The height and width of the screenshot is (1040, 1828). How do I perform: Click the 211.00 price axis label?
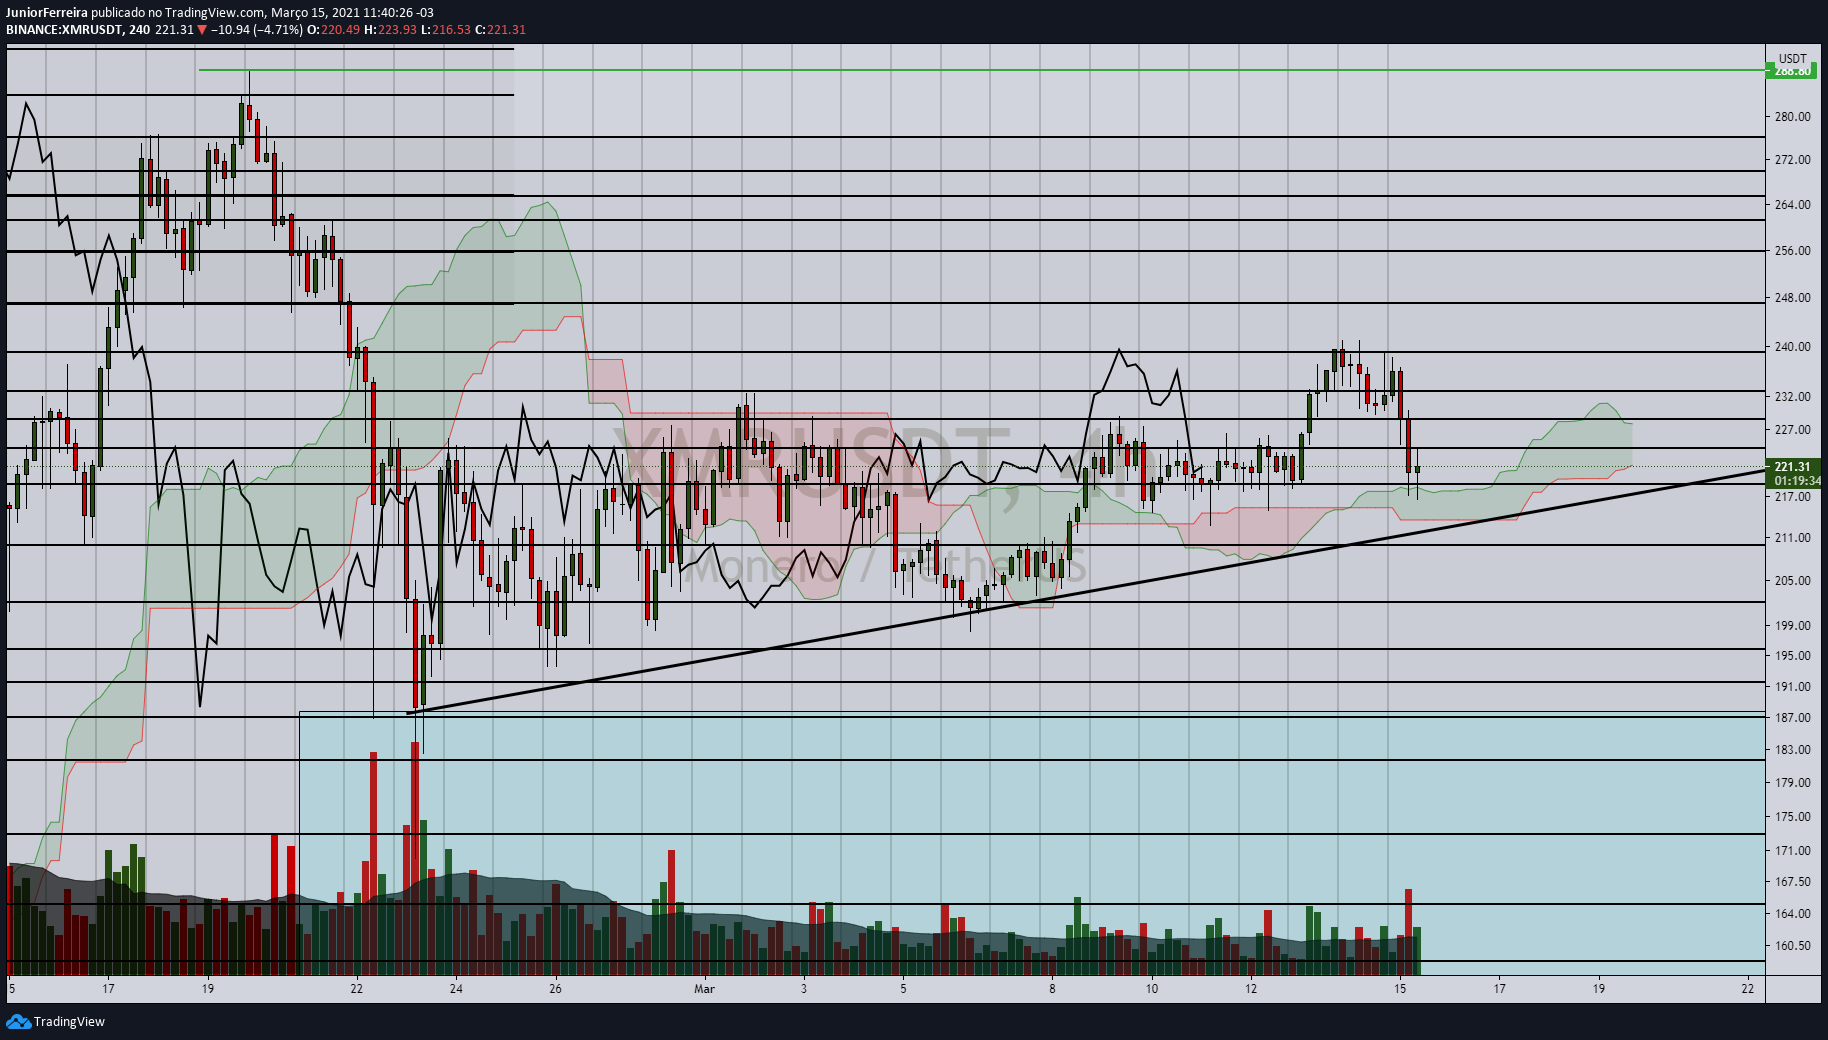click(x=1792, y=538)
